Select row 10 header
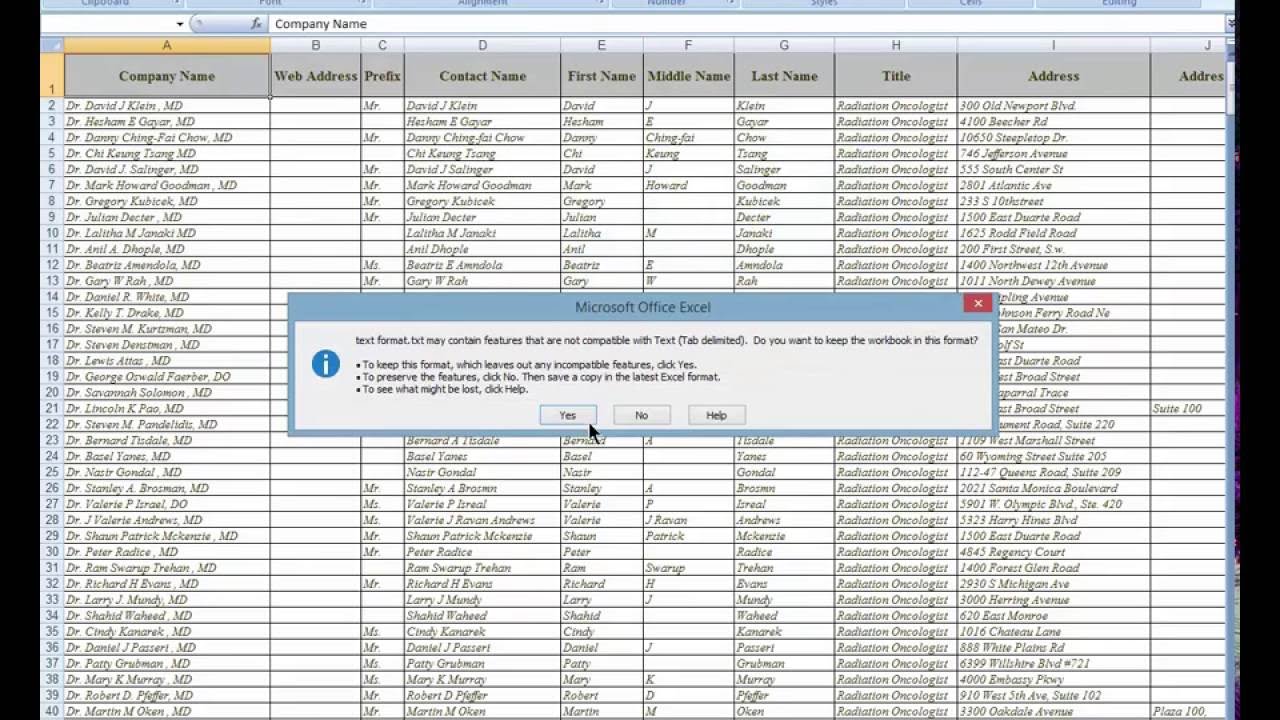This screenshot has width=1280, height=720. [52, 233]
